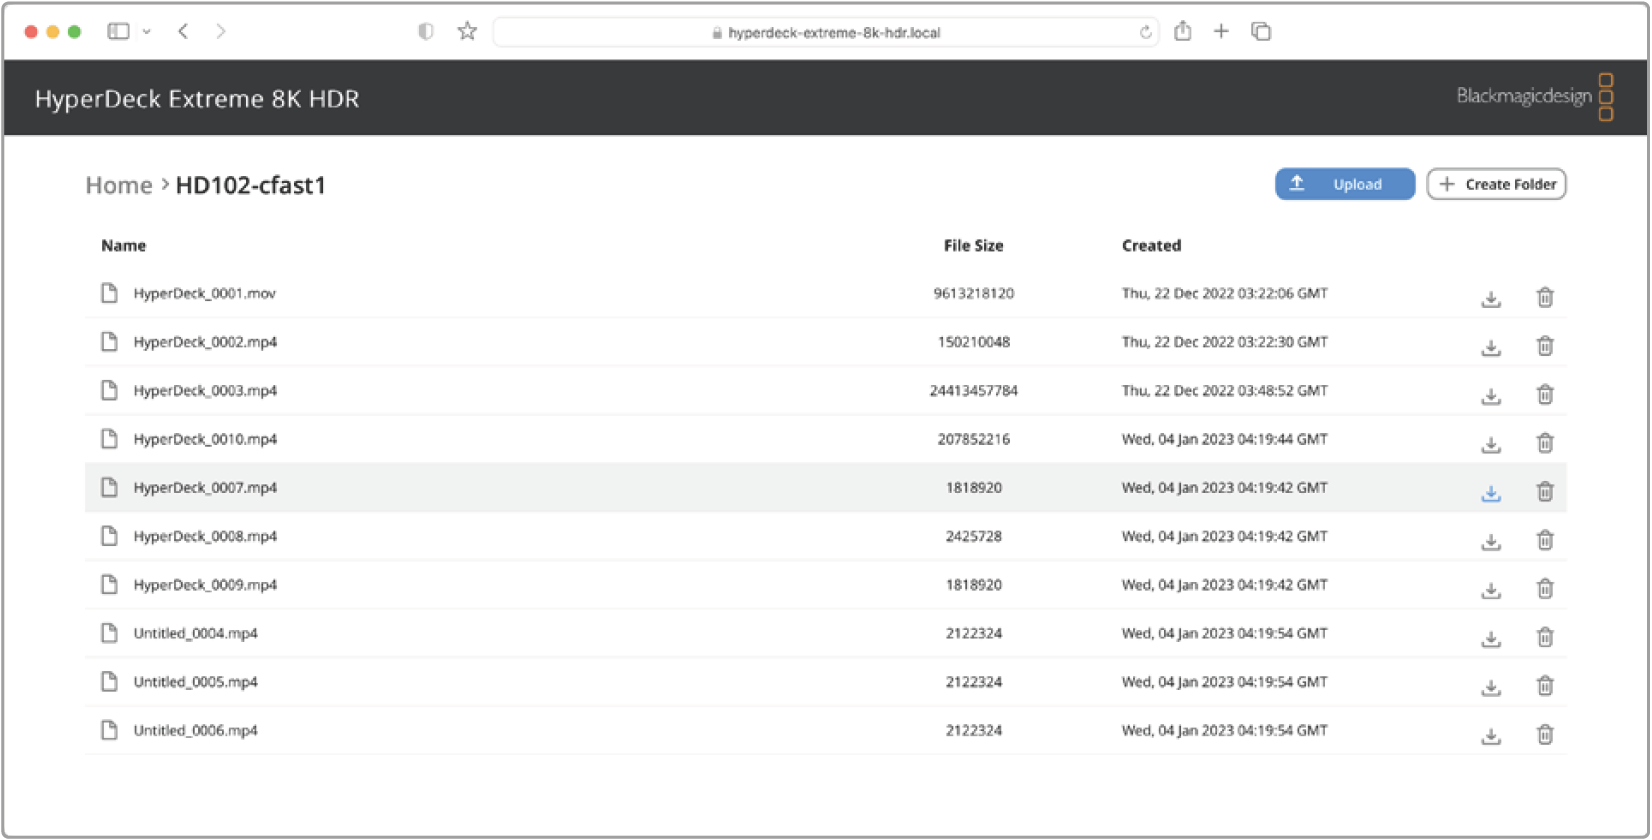Click the File Size column header

coord(974,245)
